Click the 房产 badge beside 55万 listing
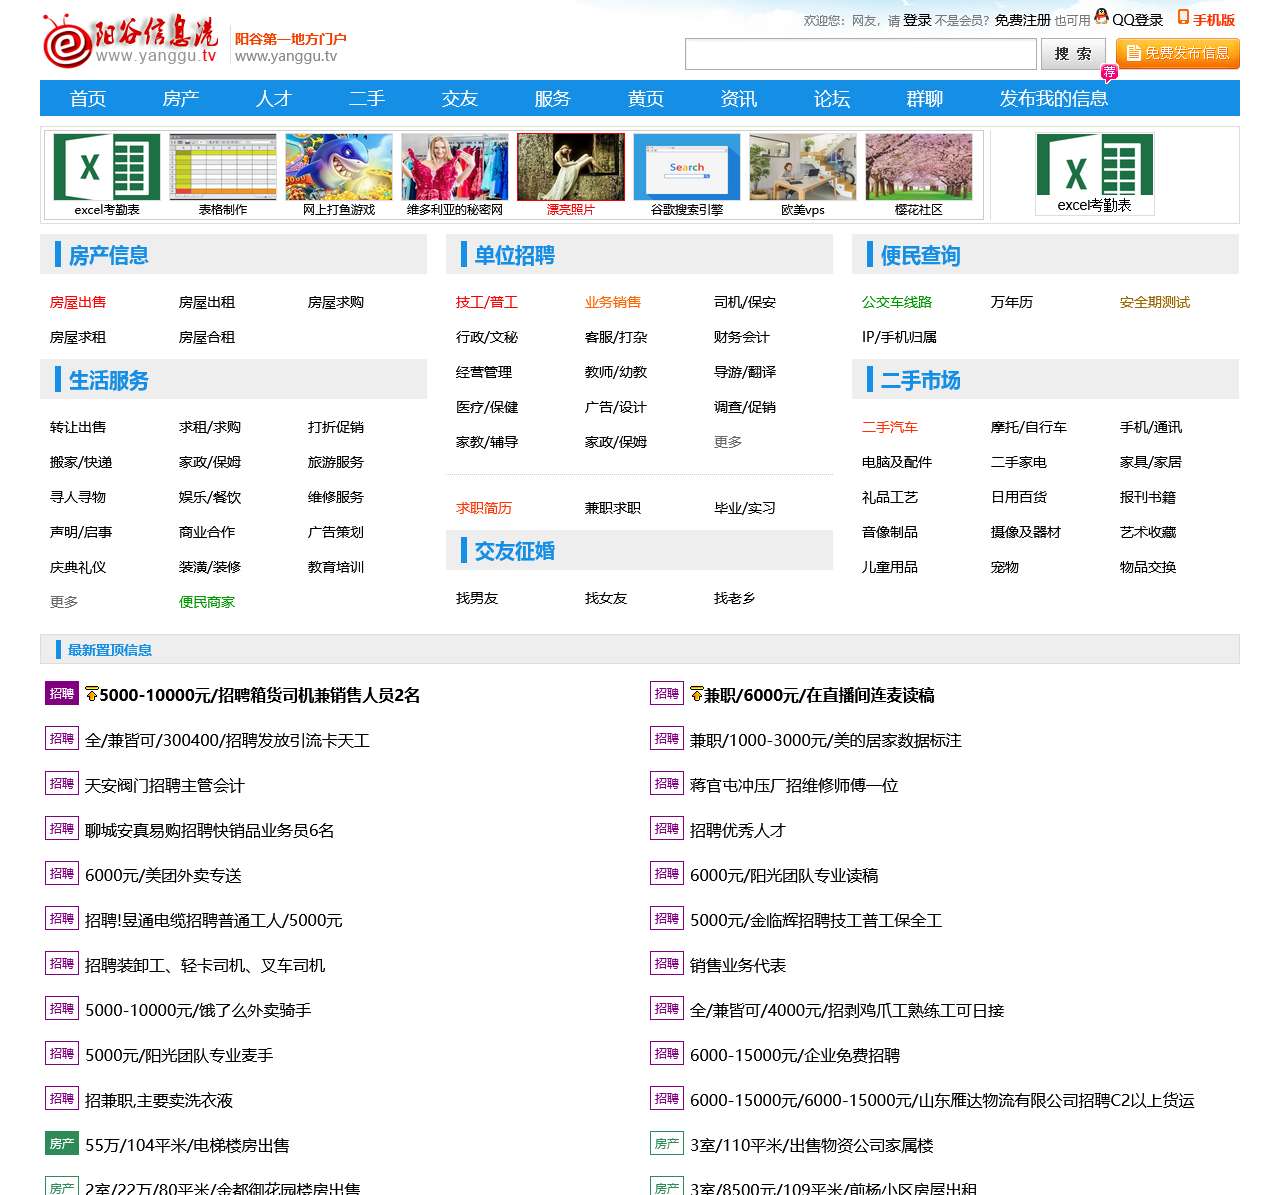 (x=63, y=1143)
